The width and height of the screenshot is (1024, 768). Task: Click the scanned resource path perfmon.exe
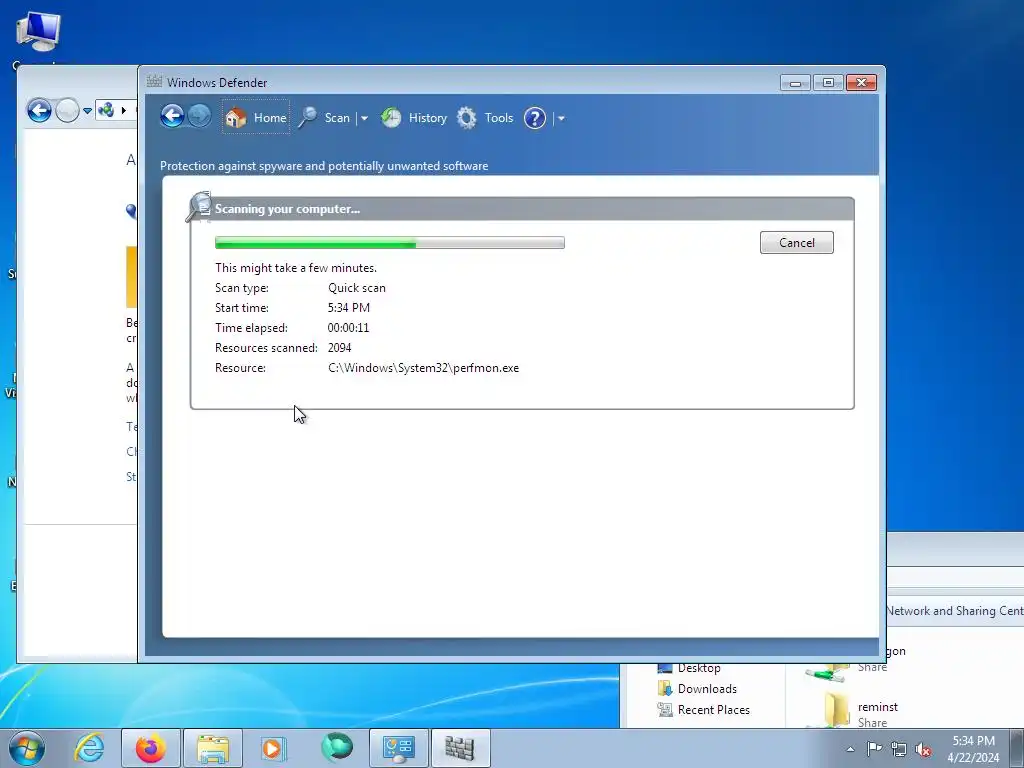tap(424, 368)
